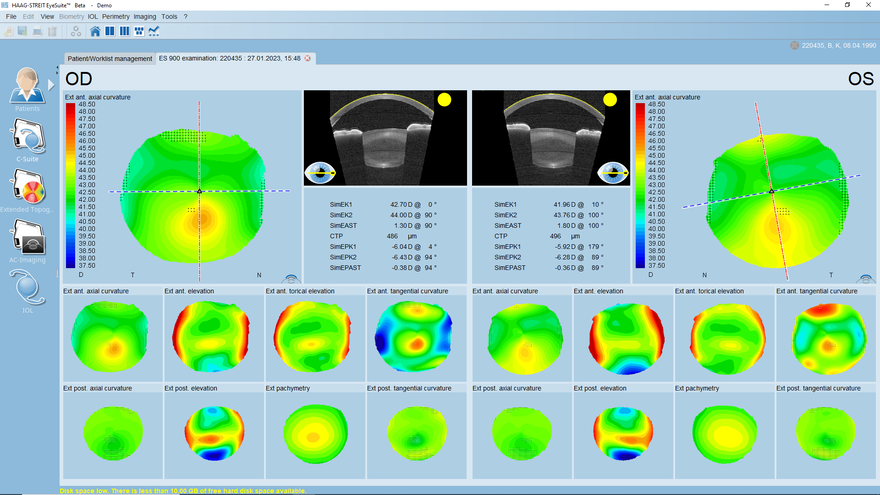Open the Imaging menu
880x495 pixels.
[145, 17]
